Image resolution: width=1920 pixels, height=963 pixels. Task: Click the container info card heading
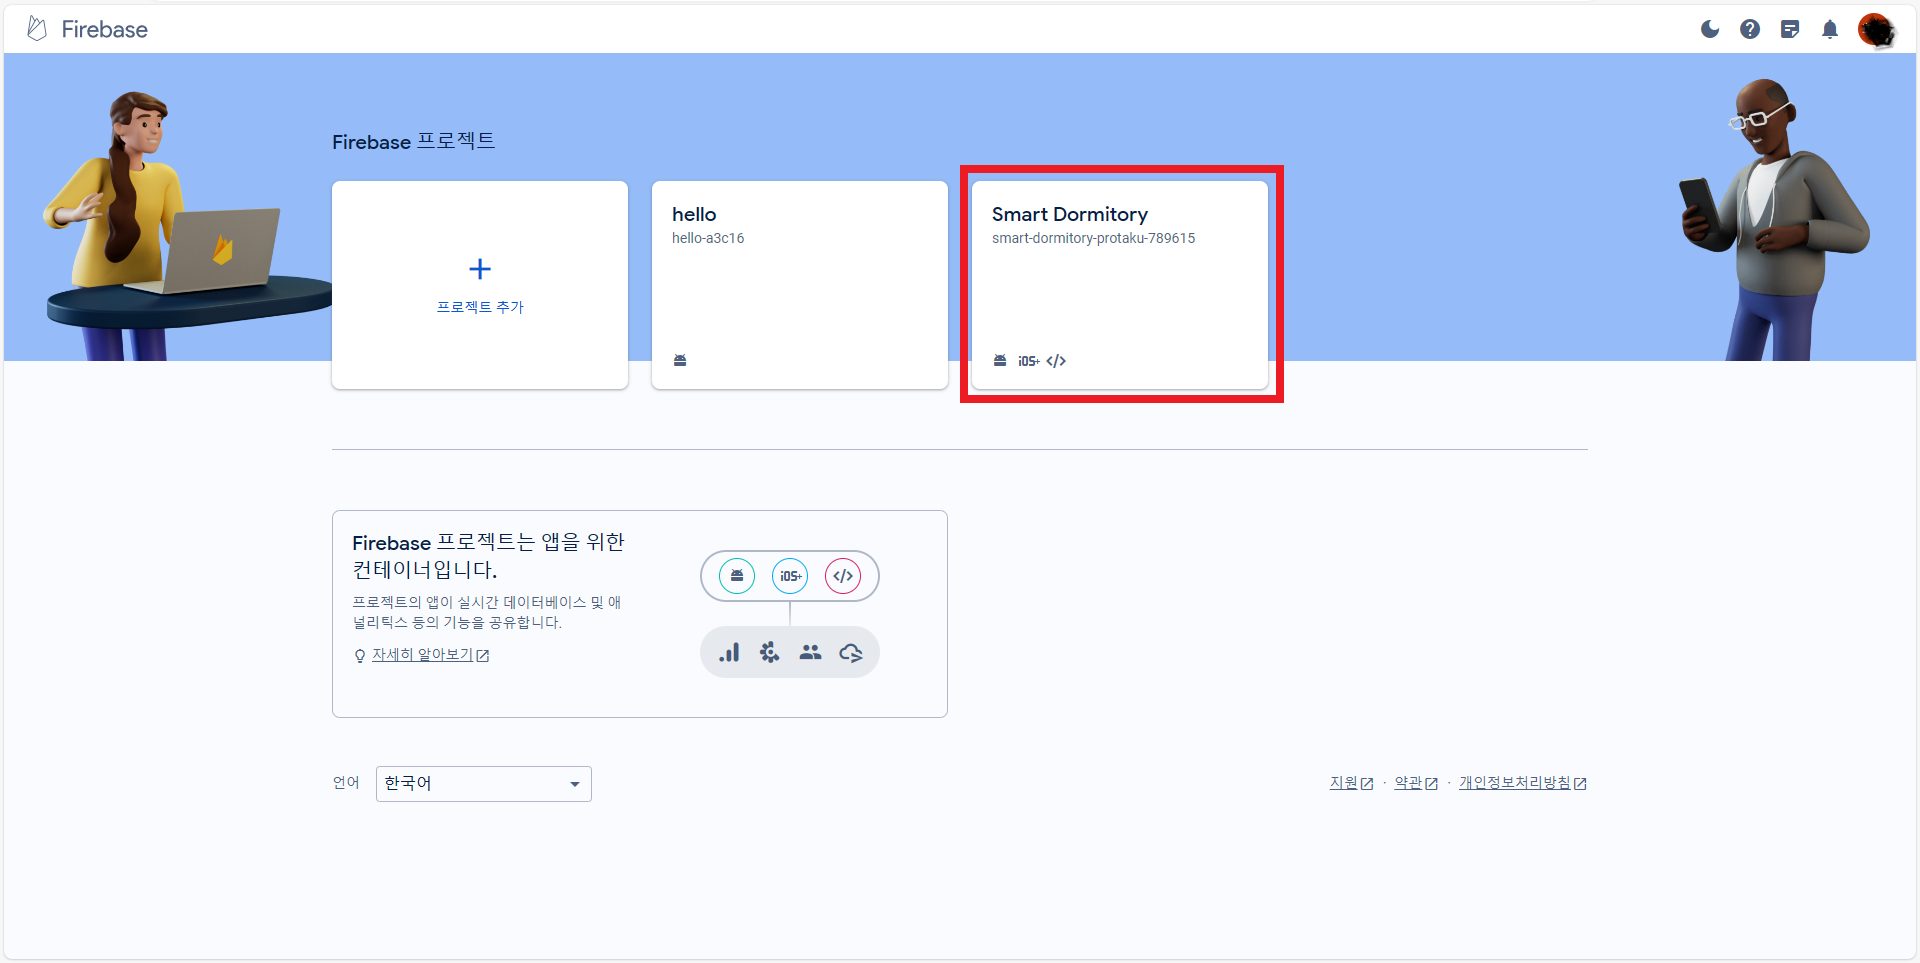click(x=488, y=556)
